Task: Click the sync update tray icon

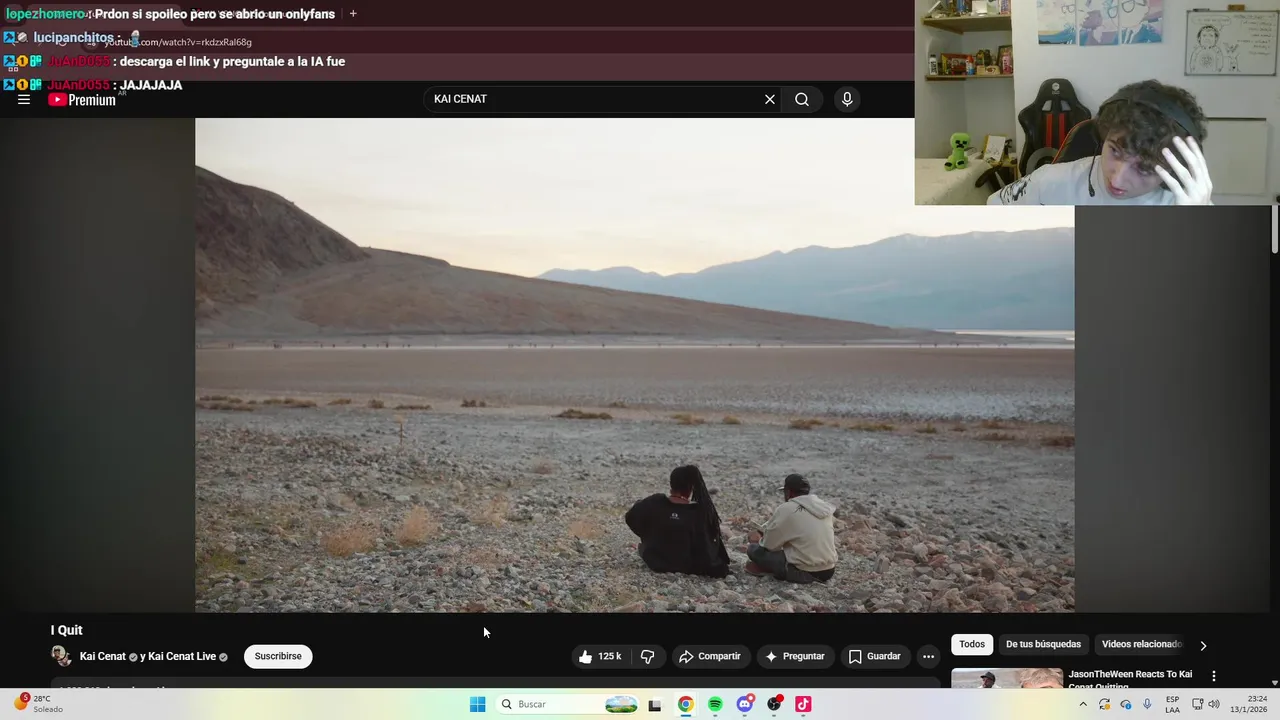Action: click(1104, 704)
